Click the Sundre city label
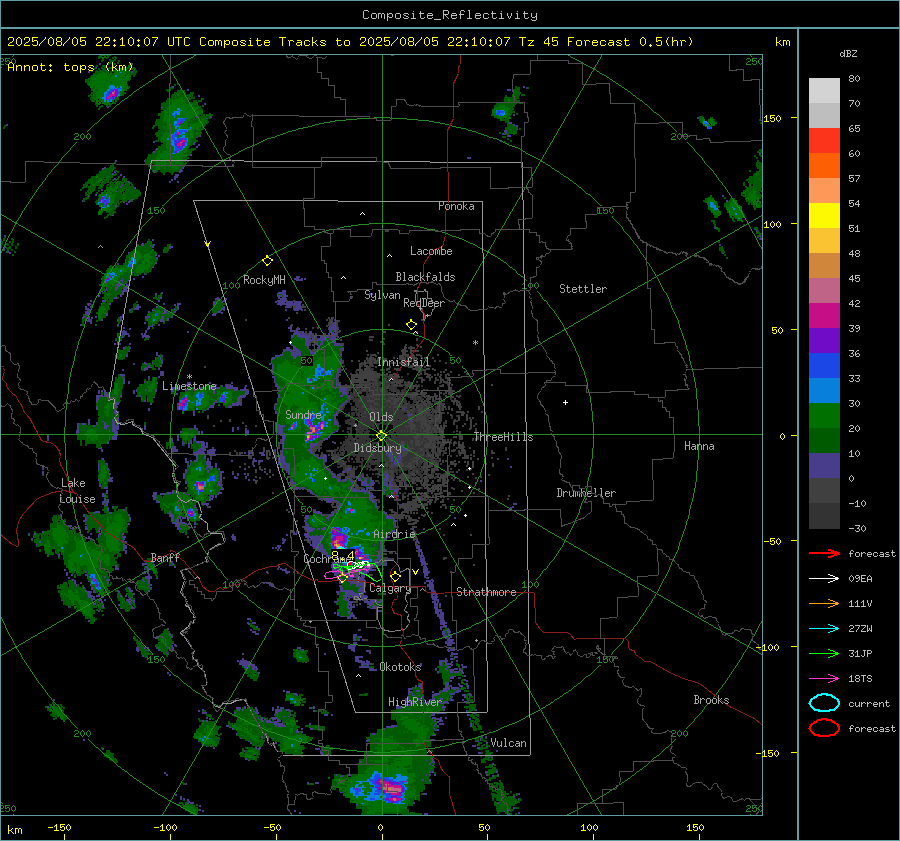 [303, 414]
